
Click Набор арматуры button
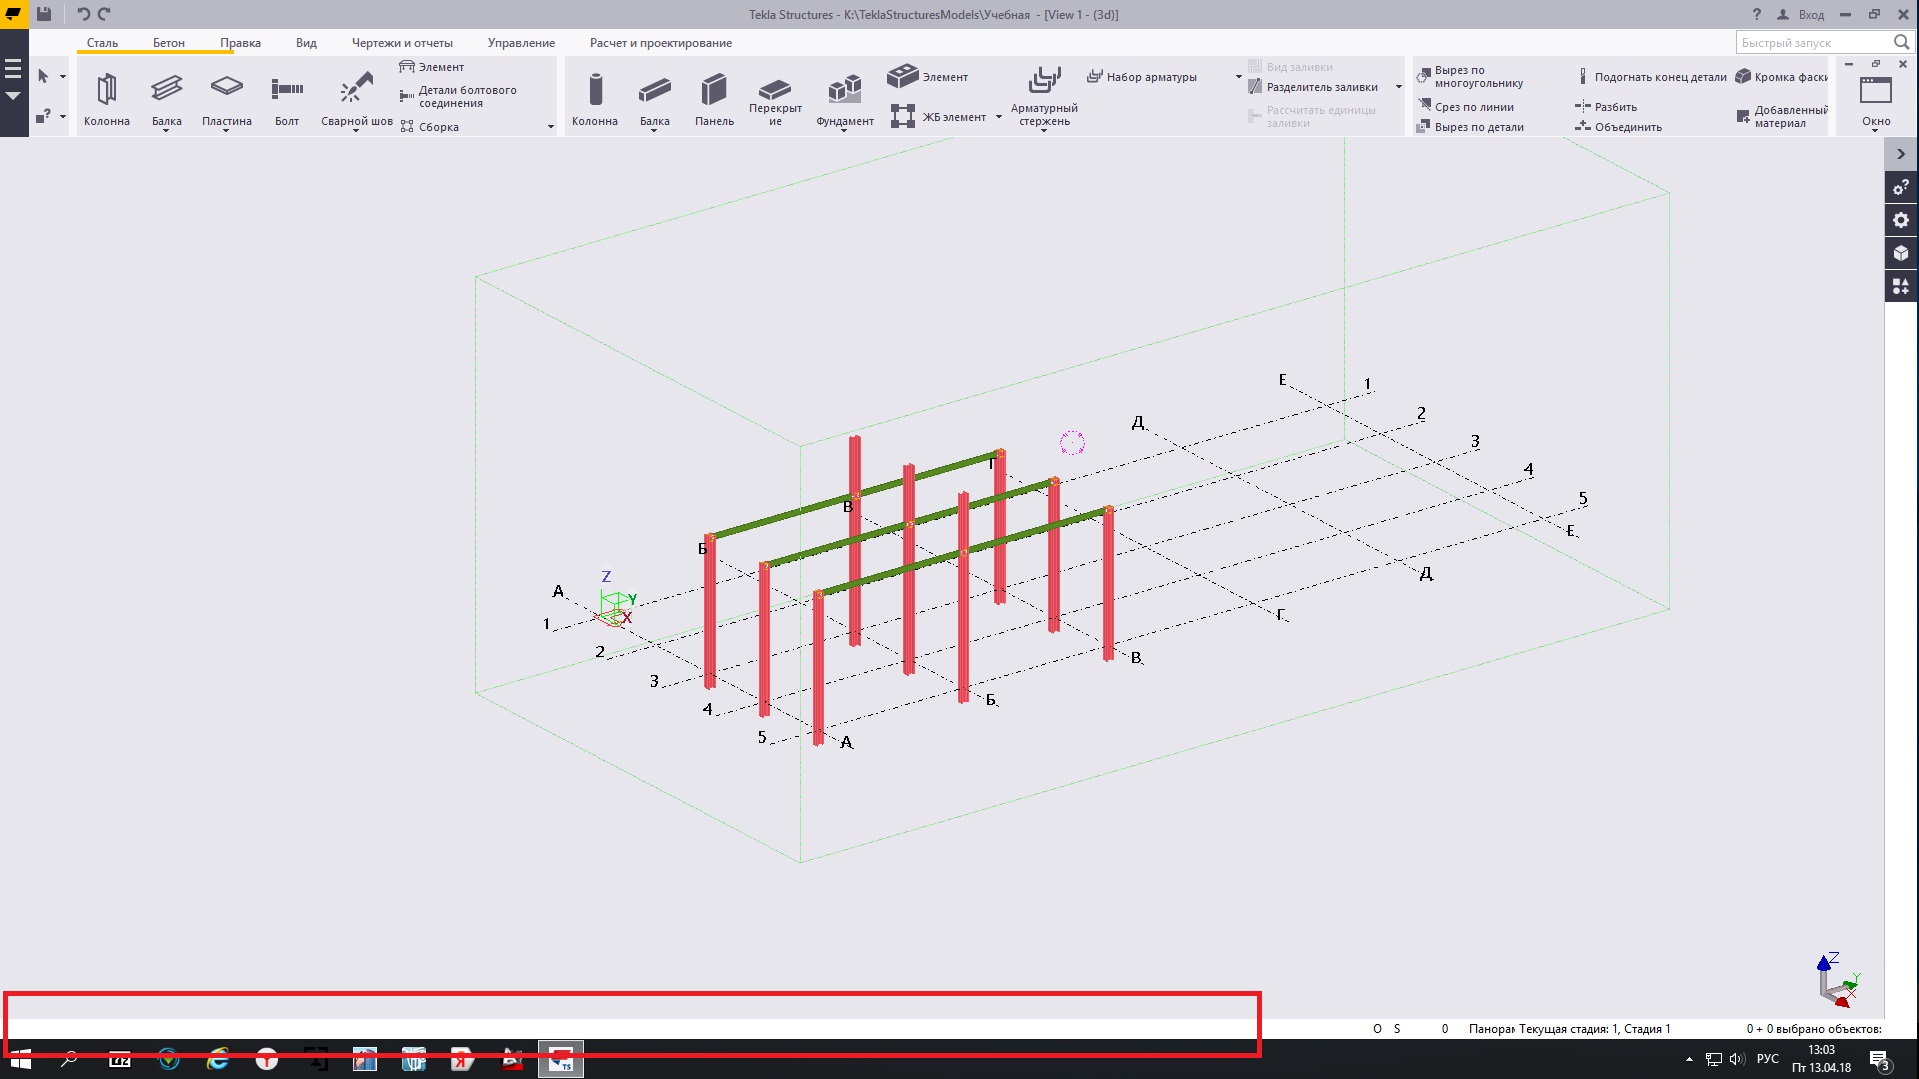(x=1142, y=77)
